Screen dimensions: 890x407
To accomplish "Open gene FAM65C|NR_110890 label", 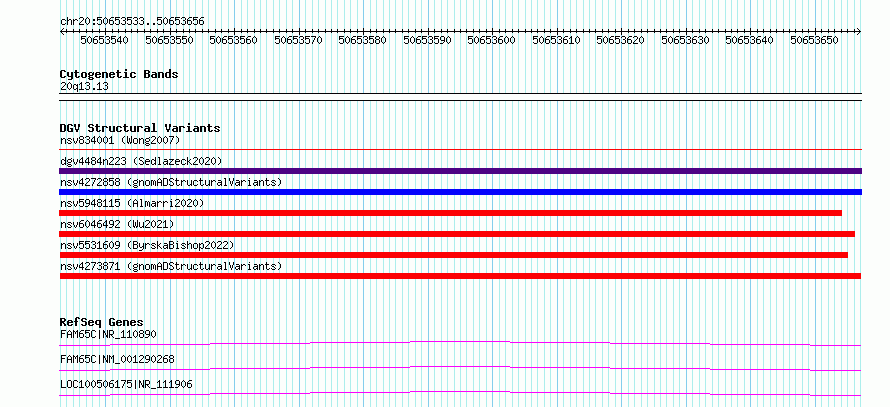I will point(108,334).
